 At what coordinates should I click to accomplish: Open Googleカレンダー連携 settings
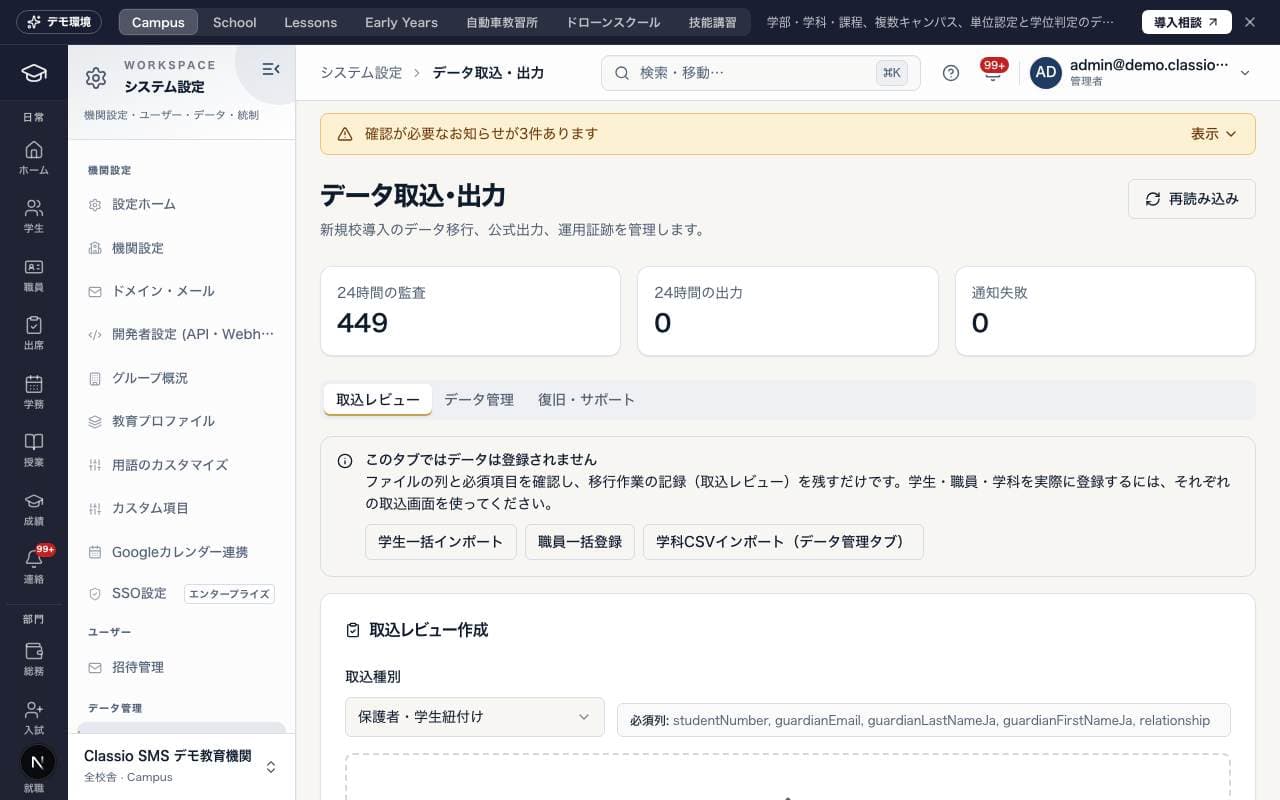coord(181,552)
